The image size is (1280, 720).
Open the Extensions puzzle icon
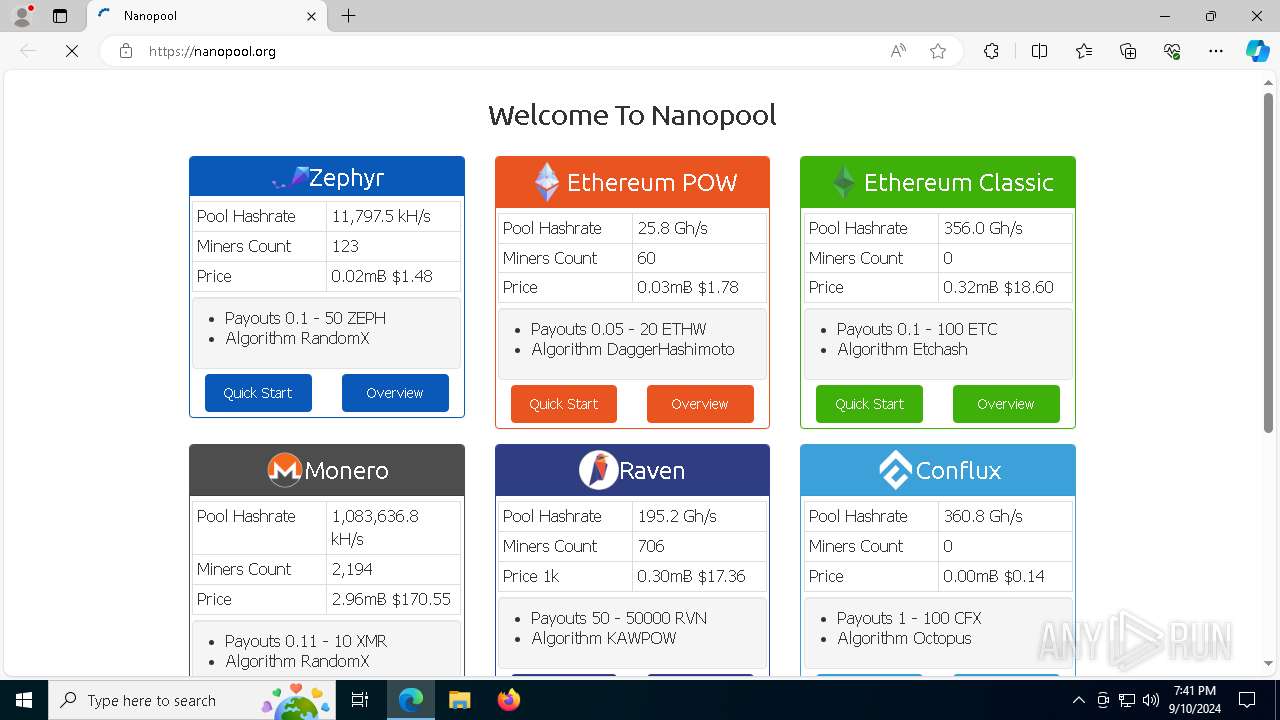pyautogui.click(x=991, y=51)
